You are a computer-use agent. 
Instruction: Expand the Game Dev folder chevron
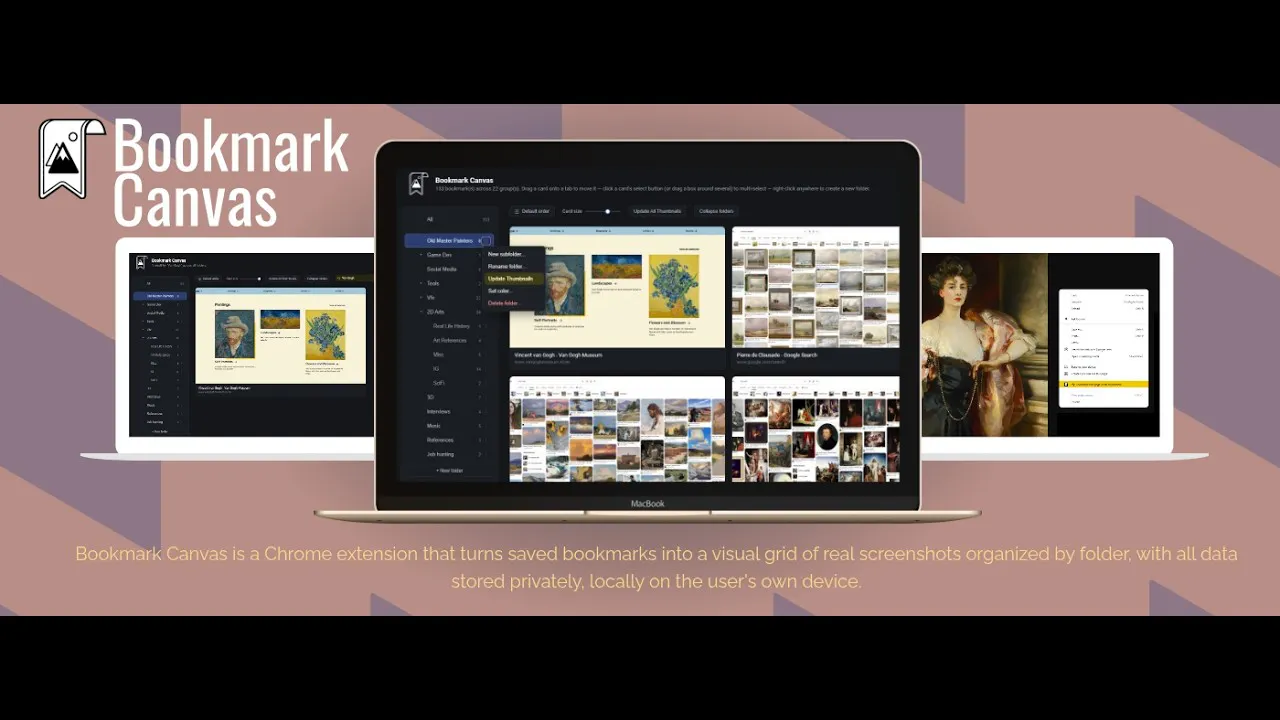(421, 255)
